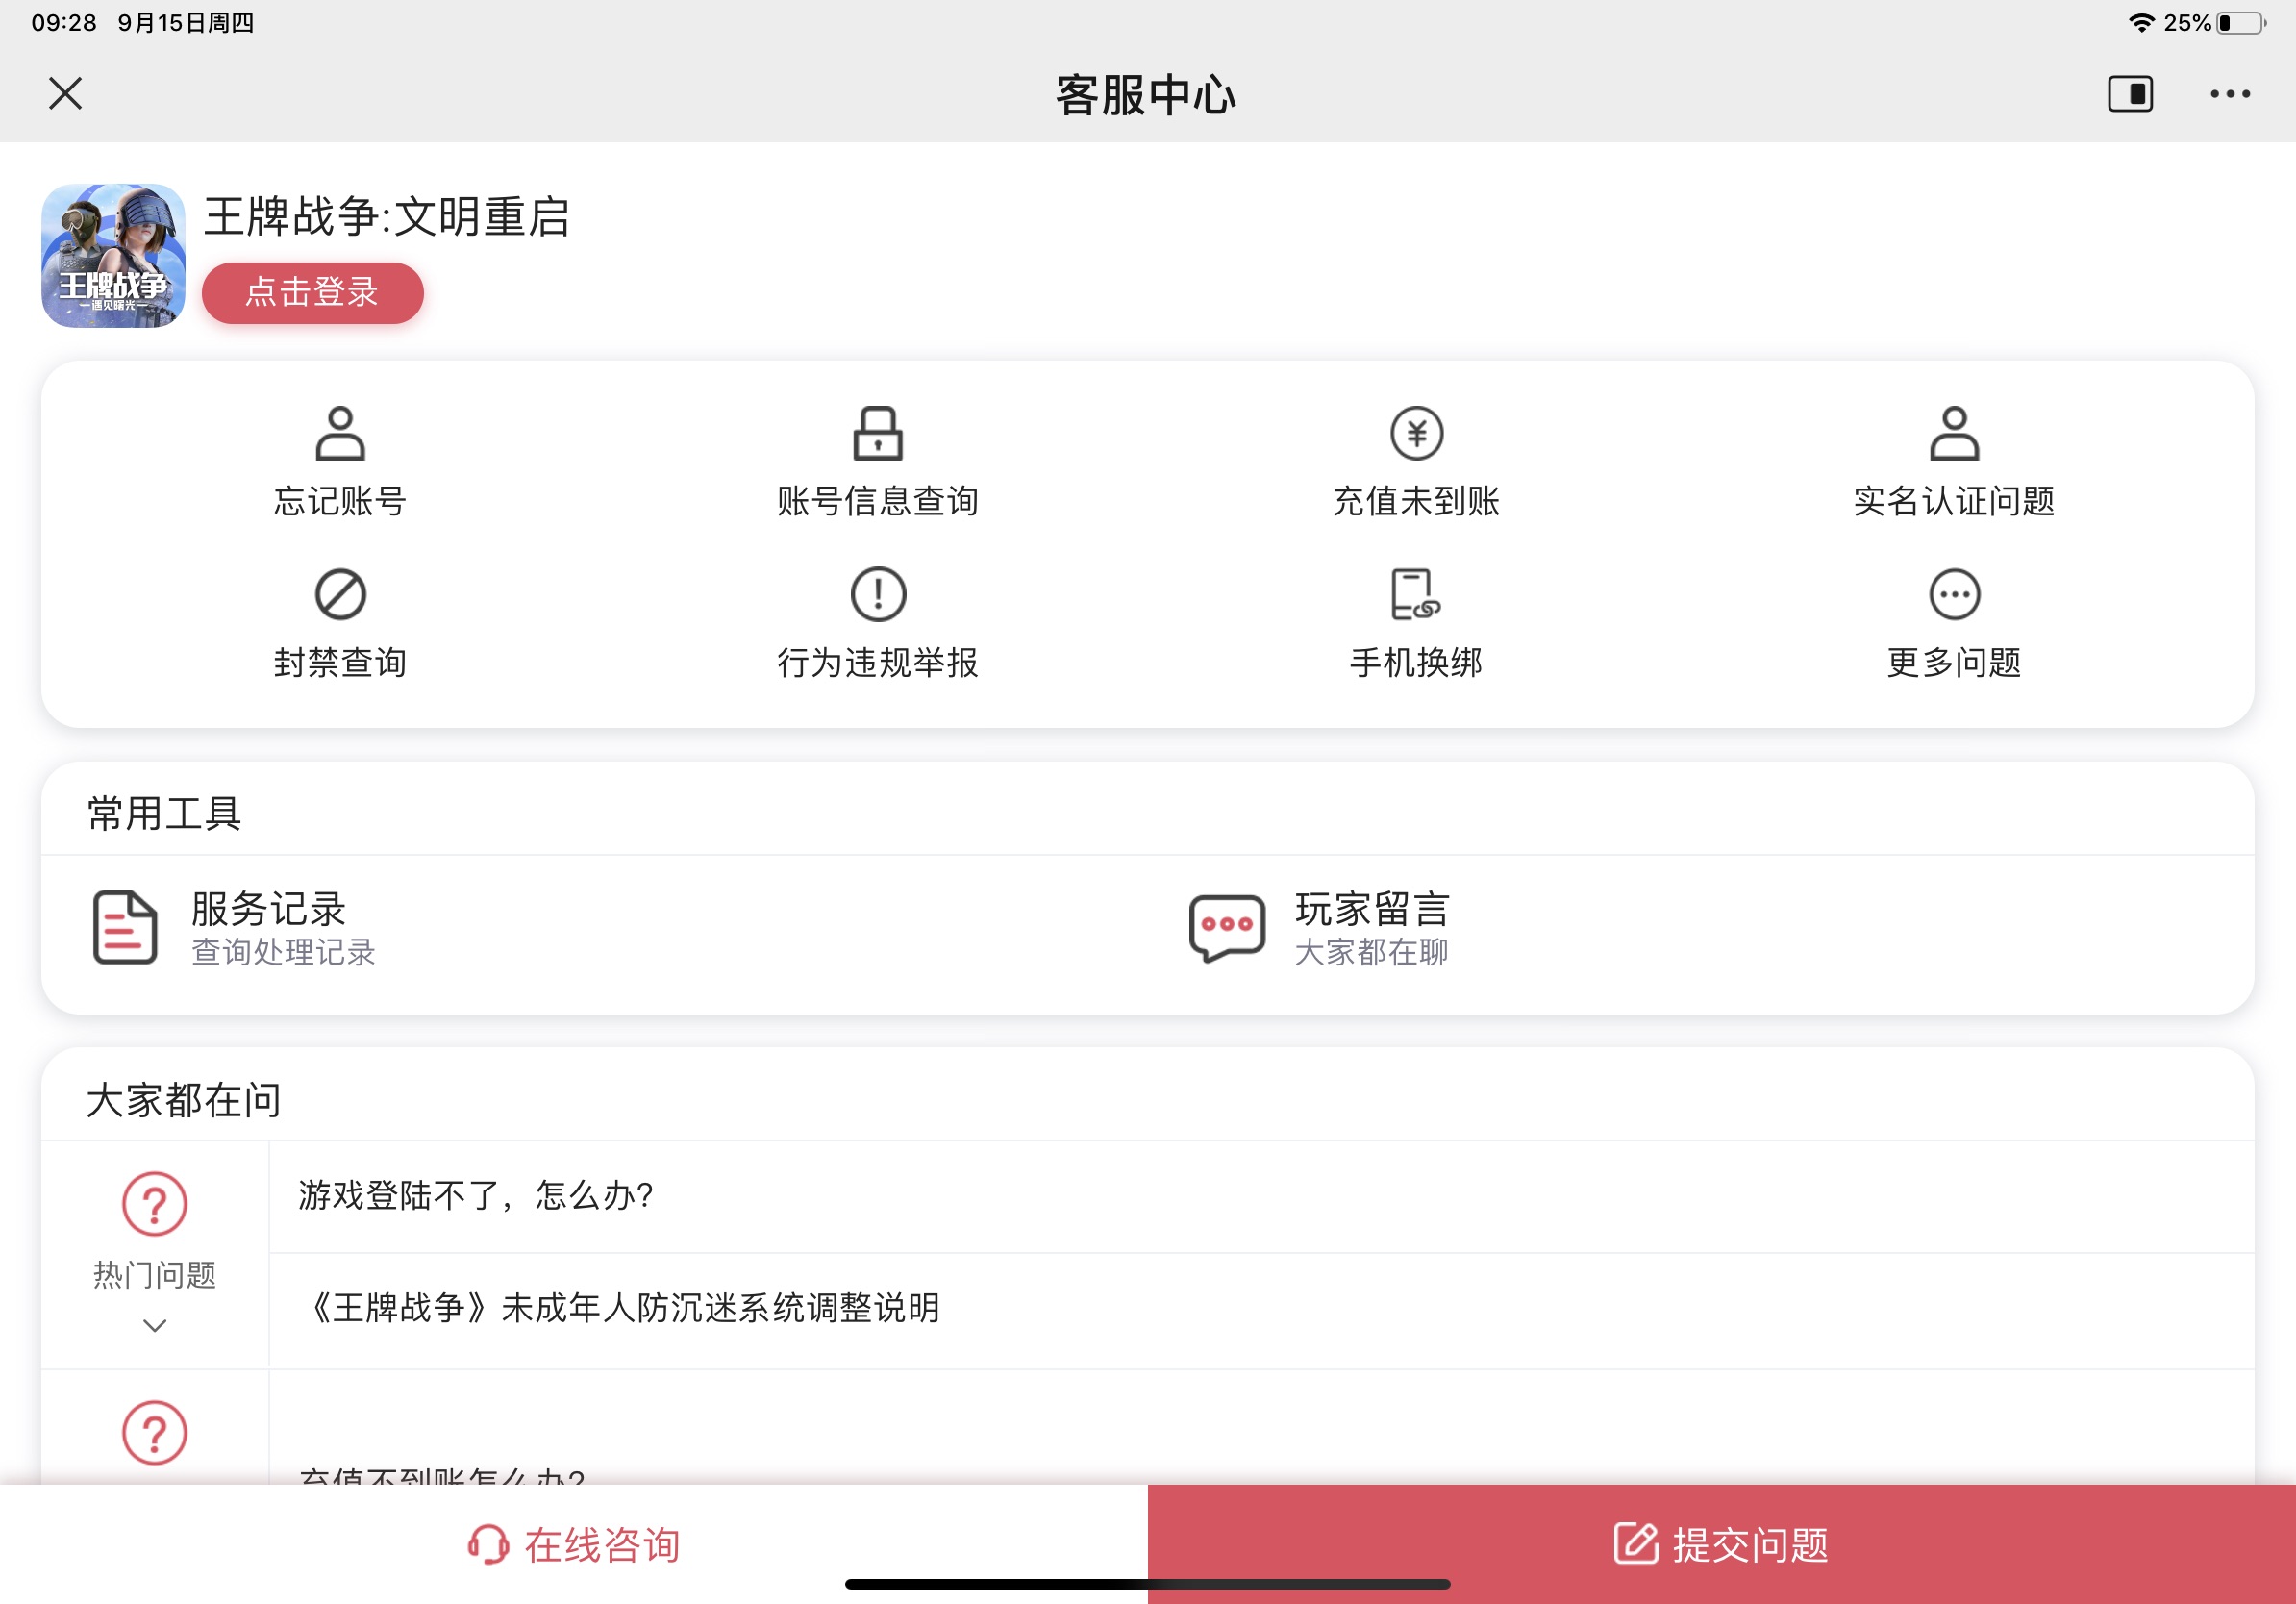Tap the 查询处理记录 subtitle
2296x1604 pixels.
pos(283,952)
